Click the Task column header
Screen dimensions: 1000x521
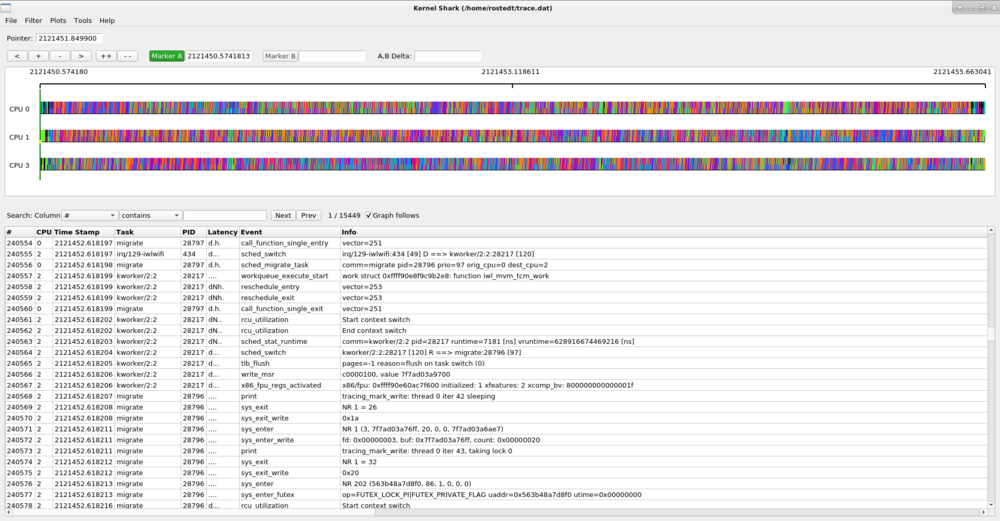(x=147, y=232)
